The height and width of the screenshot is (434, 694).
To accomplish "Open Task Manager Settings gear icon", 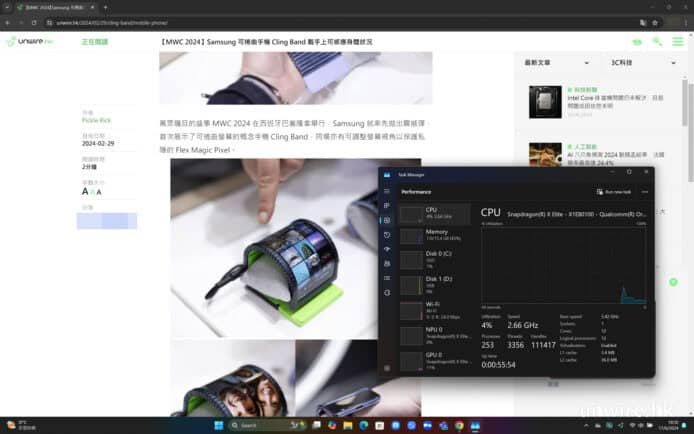I will click(387, 368).
